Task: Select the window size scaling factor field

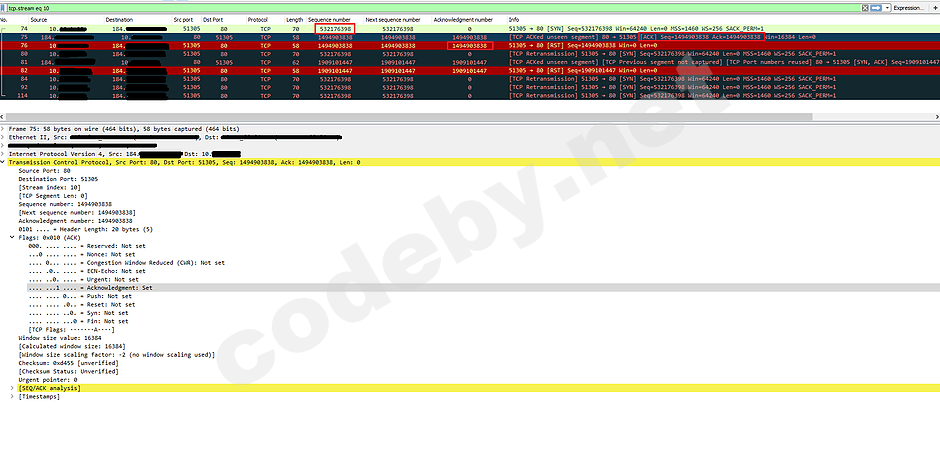Action: click(116, 355)
